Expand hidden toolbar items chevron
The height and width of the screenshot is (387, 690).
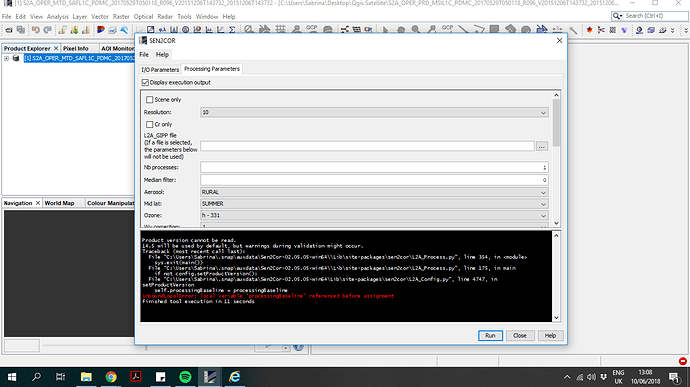pyautogui.click(x=672, y=30)
